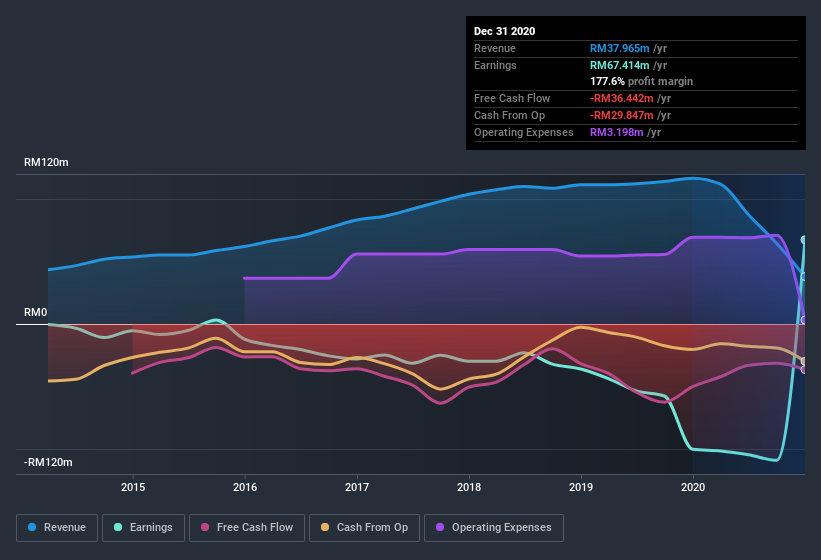Click the purple Operating Expenses legend dot
821x560 pixels.
pyautogui.click(x=441, y=527)
